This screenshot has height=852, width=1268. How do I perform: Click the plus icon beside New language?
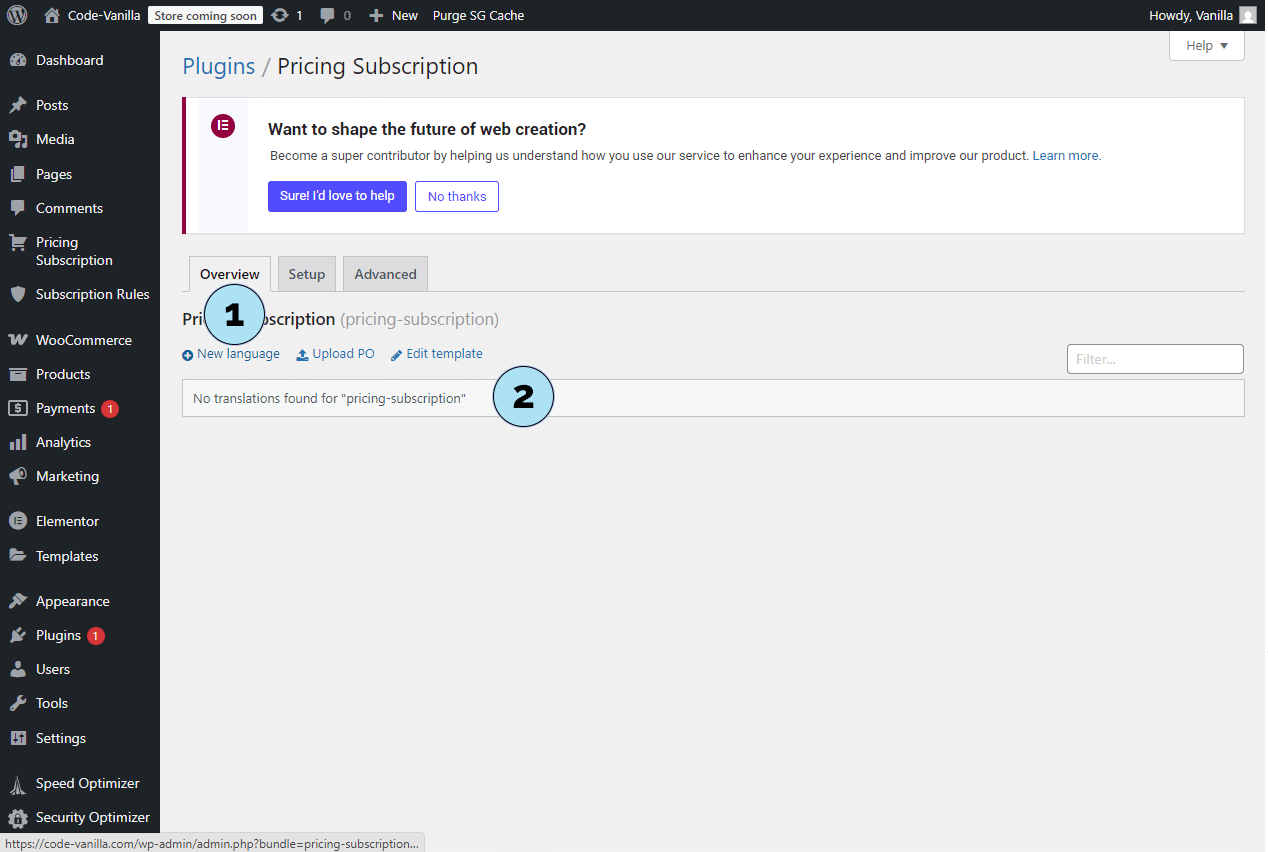coord(188,355)
